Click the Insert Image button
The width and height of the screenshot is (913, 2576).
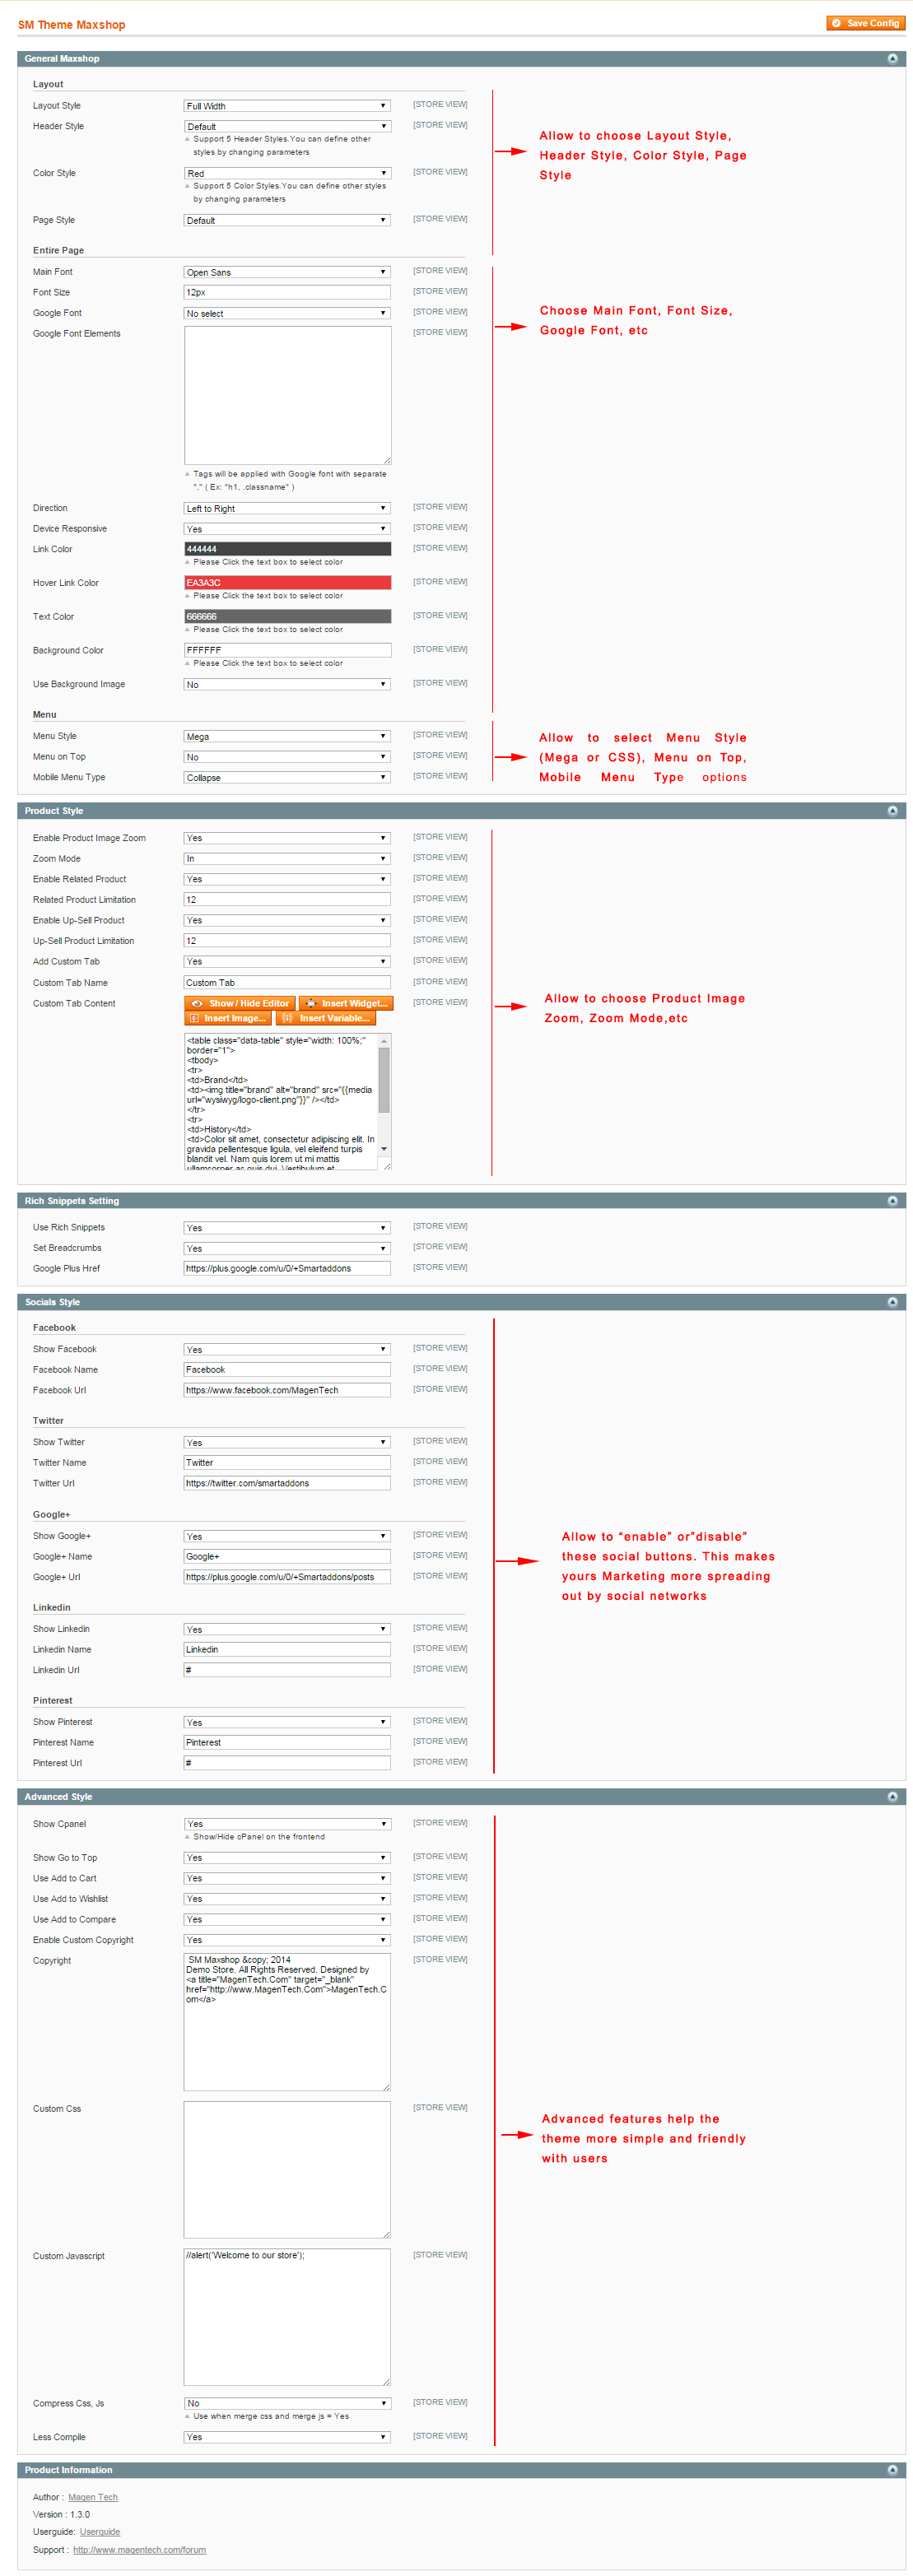point(228,1019)
